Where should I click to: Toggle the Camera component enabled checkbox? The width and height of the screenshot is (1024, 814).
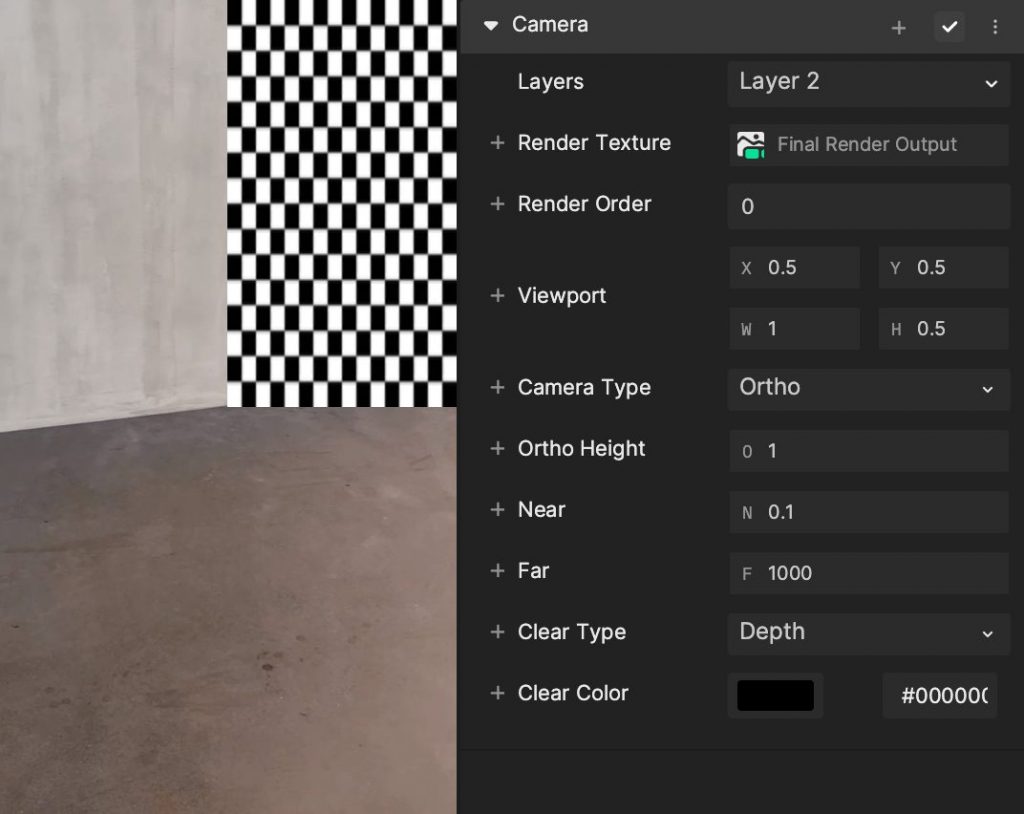point(950,27)
